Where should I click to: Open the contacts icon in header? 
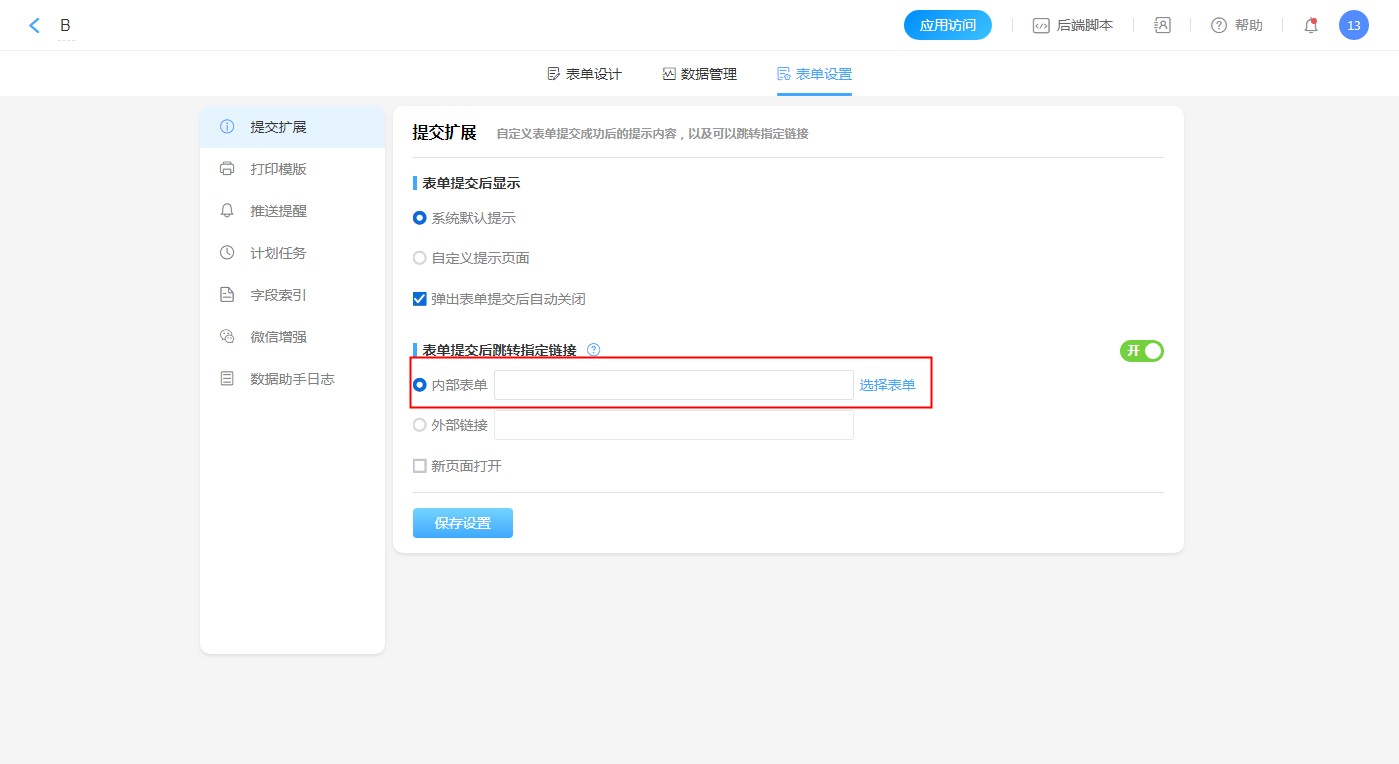coord(1162,26)
